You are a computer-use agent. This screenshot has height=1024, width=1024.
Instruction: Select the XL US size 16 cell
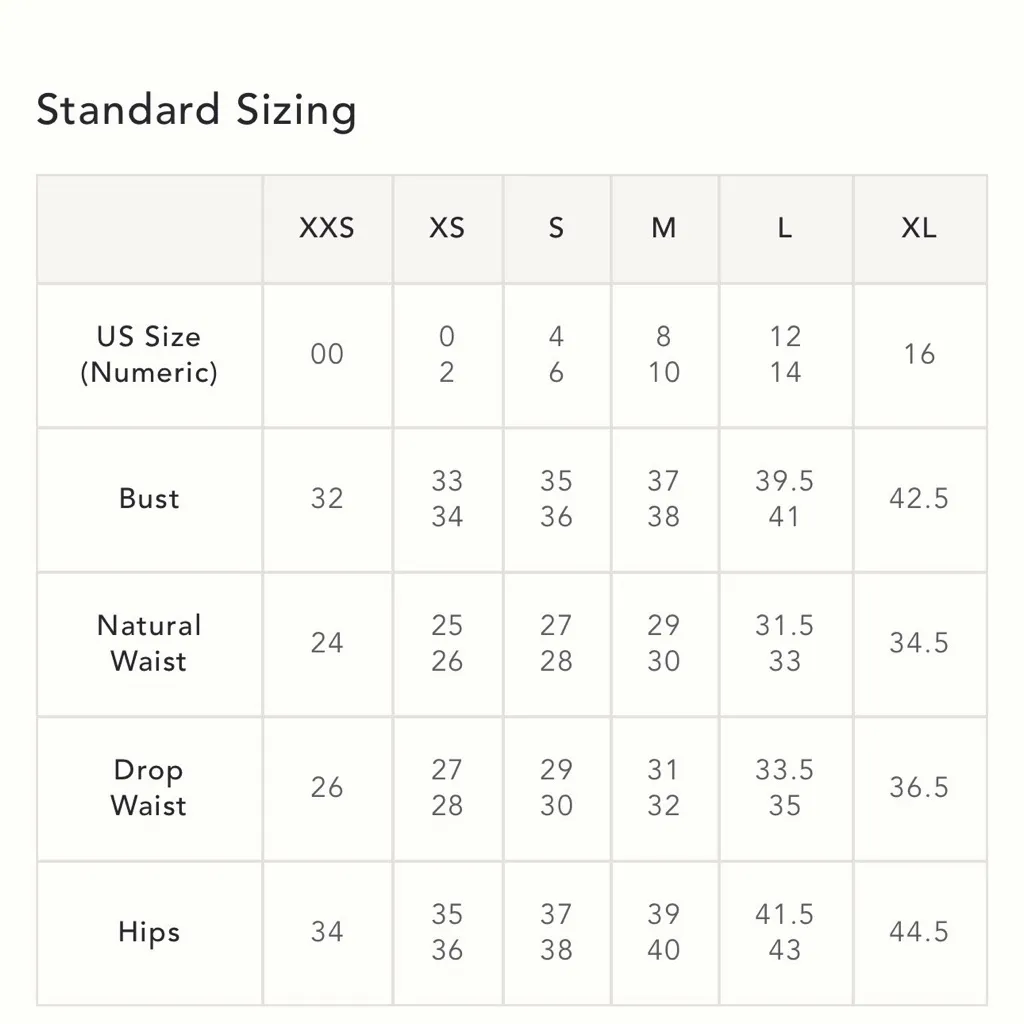919,355
